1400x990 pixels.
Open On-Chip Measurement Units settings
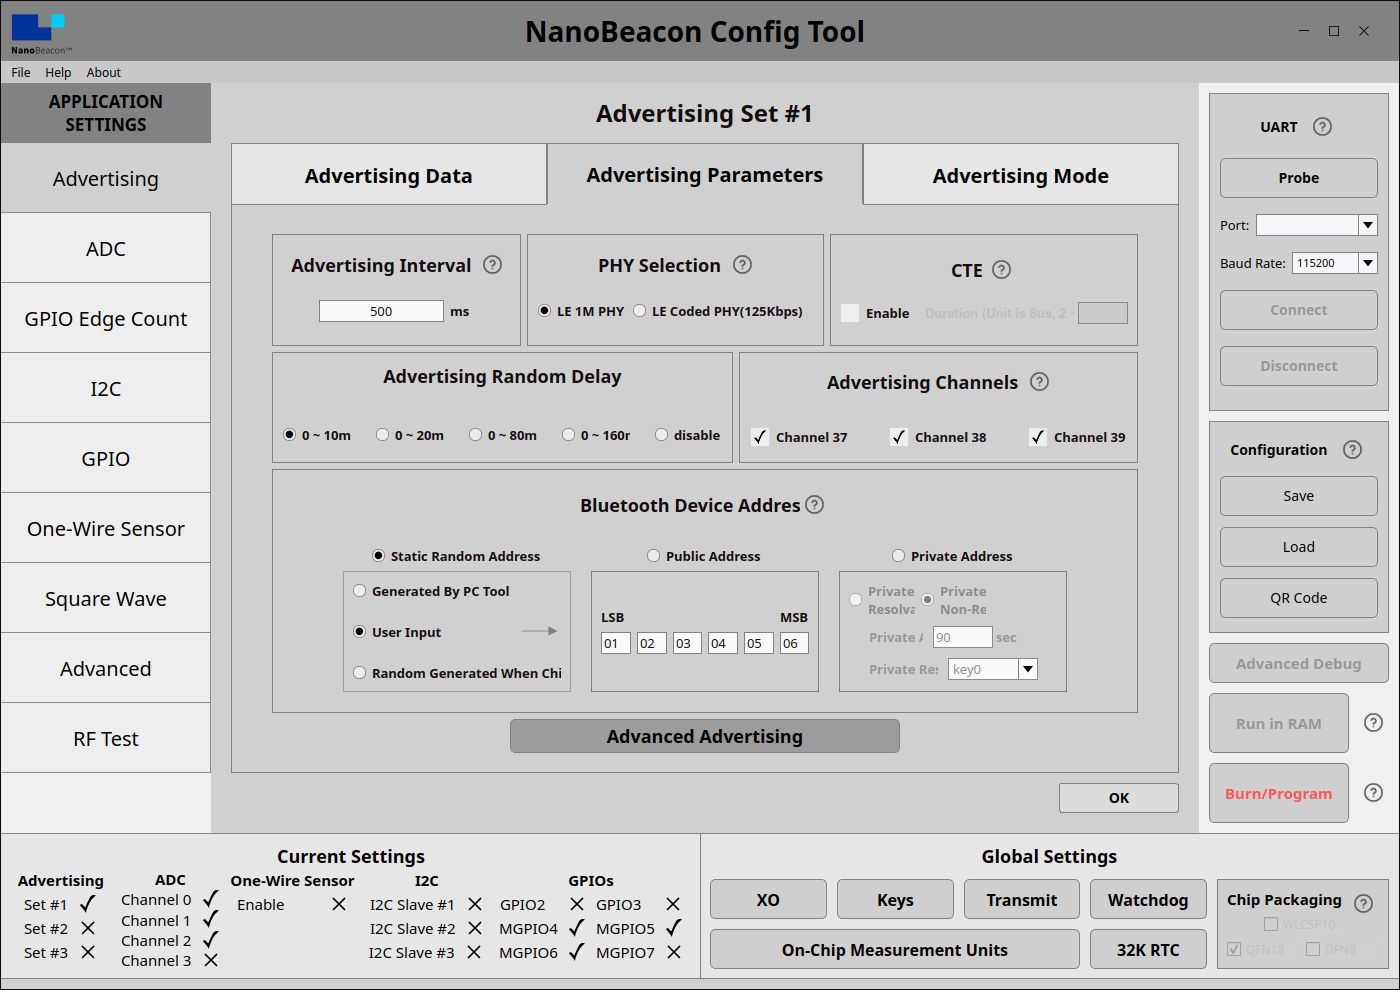point(895,950)
